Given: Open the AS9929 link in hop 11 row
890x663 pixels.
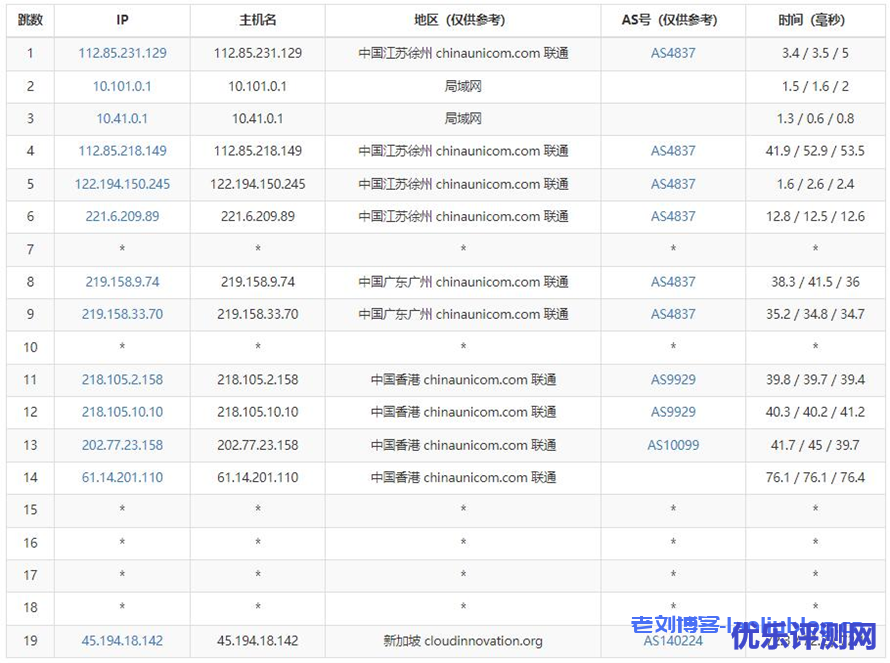Looking at the screenshot, I should tap(673, 380).
